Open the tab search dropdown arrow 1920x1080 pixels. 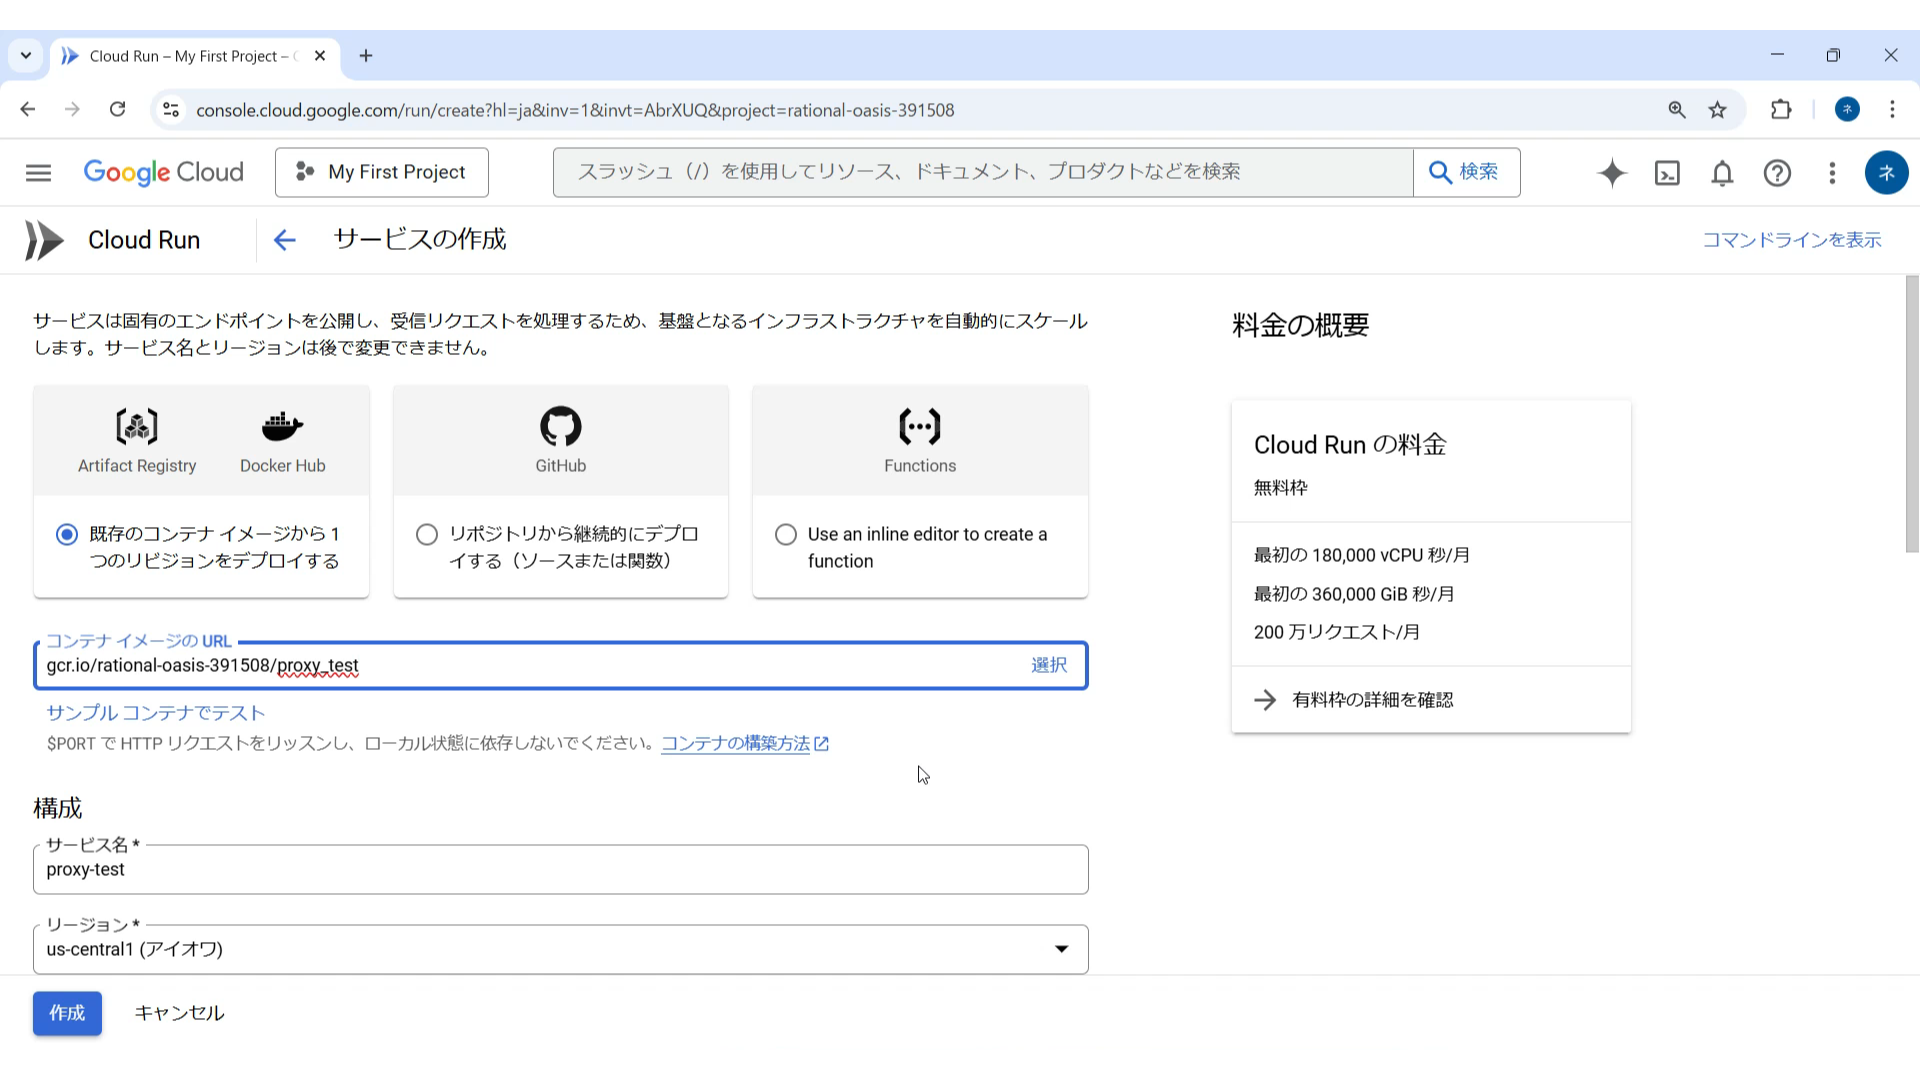pos(26,56)
